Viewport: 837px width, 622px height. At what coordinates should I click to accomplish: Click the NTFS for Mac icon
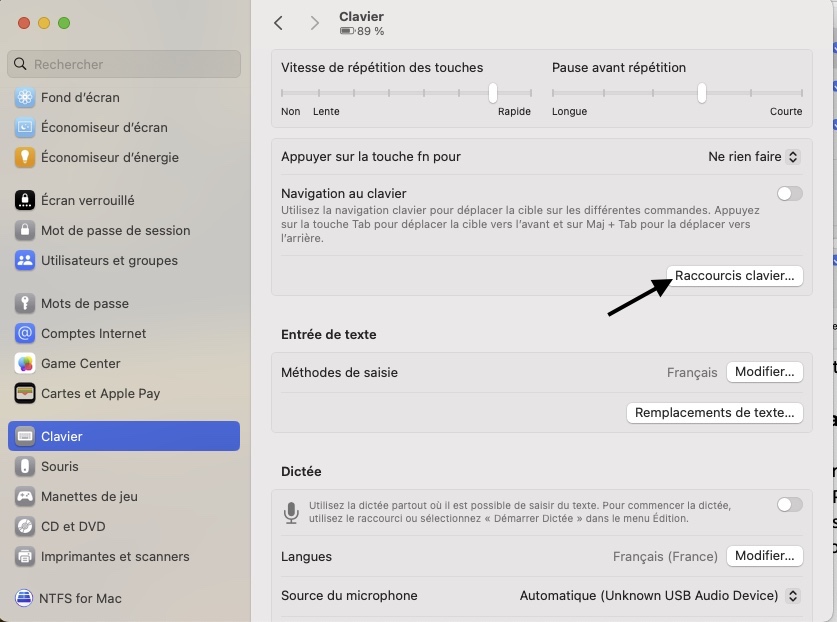pyautogui.click(x=24, y=598)
